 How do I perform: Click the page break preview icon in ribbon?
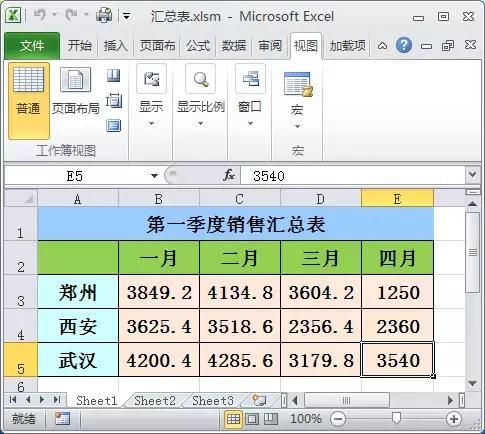point(114,76)
